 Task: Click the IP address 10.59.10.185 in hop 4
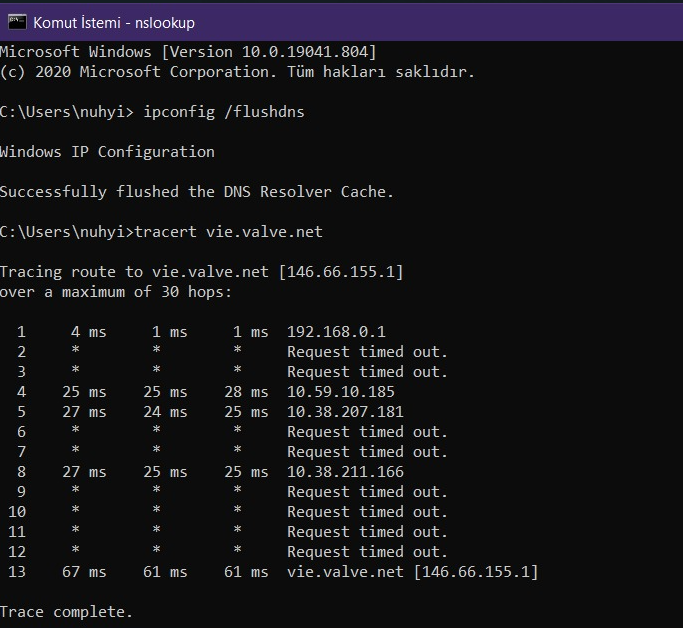tap(340, 392)
